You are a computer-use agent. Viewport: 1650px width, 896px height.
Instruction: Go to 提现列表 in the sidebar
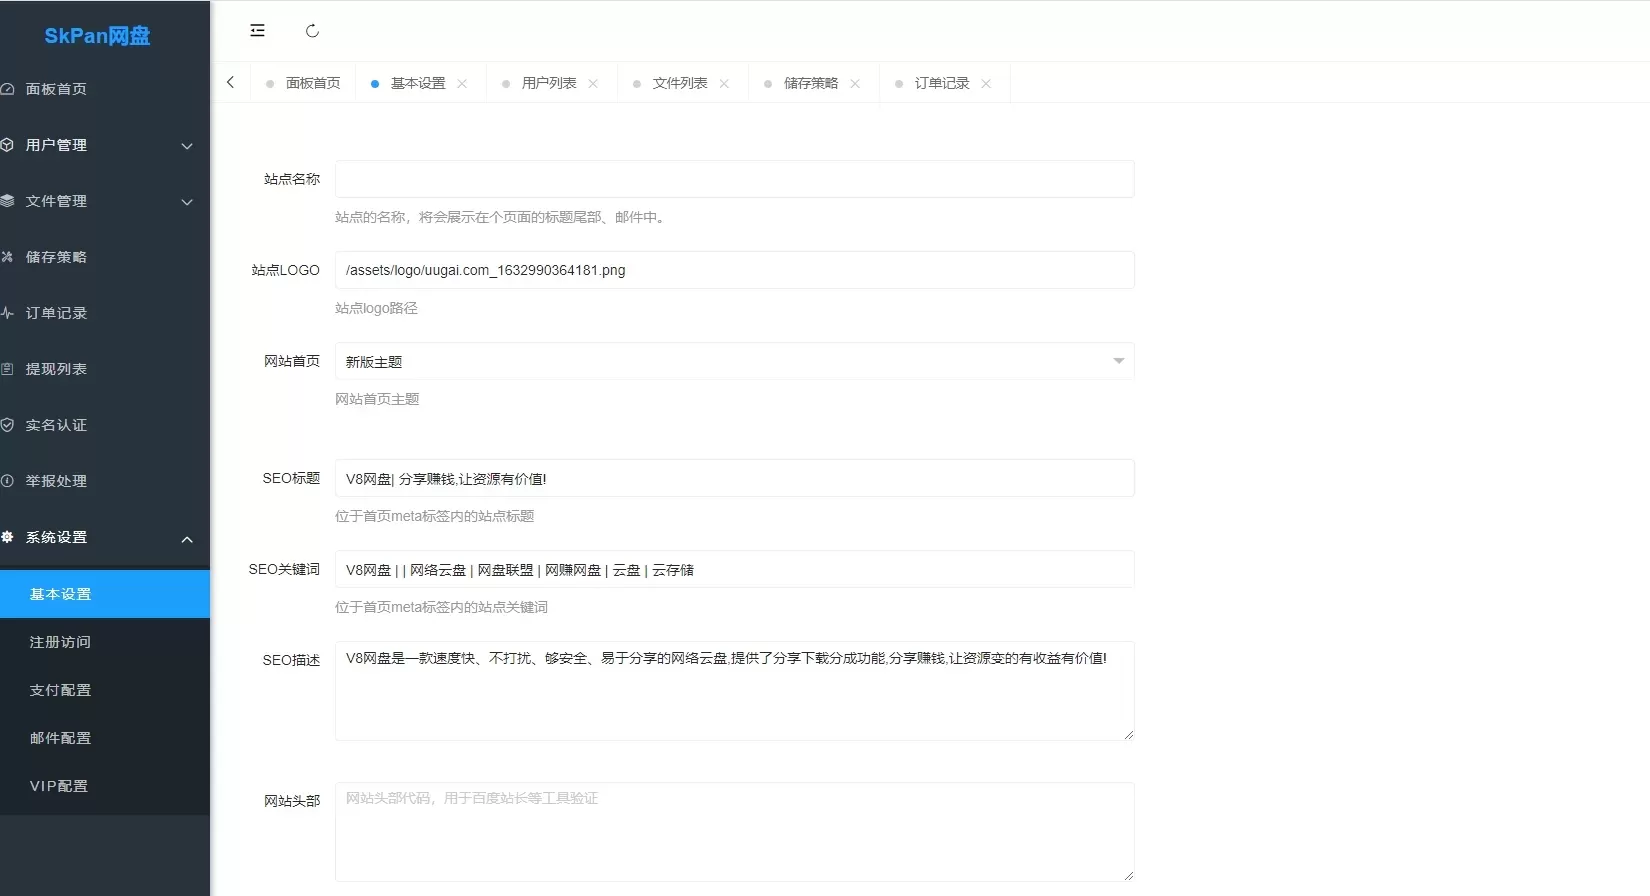click(56, 369)
